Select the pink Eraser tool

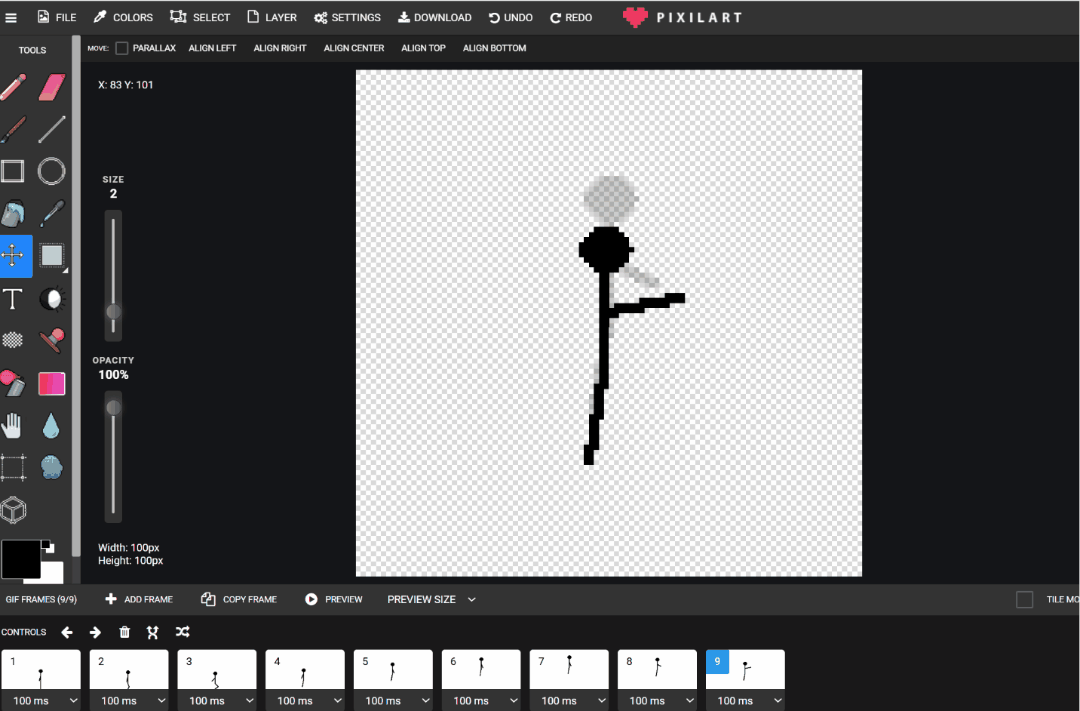point(52,87)
